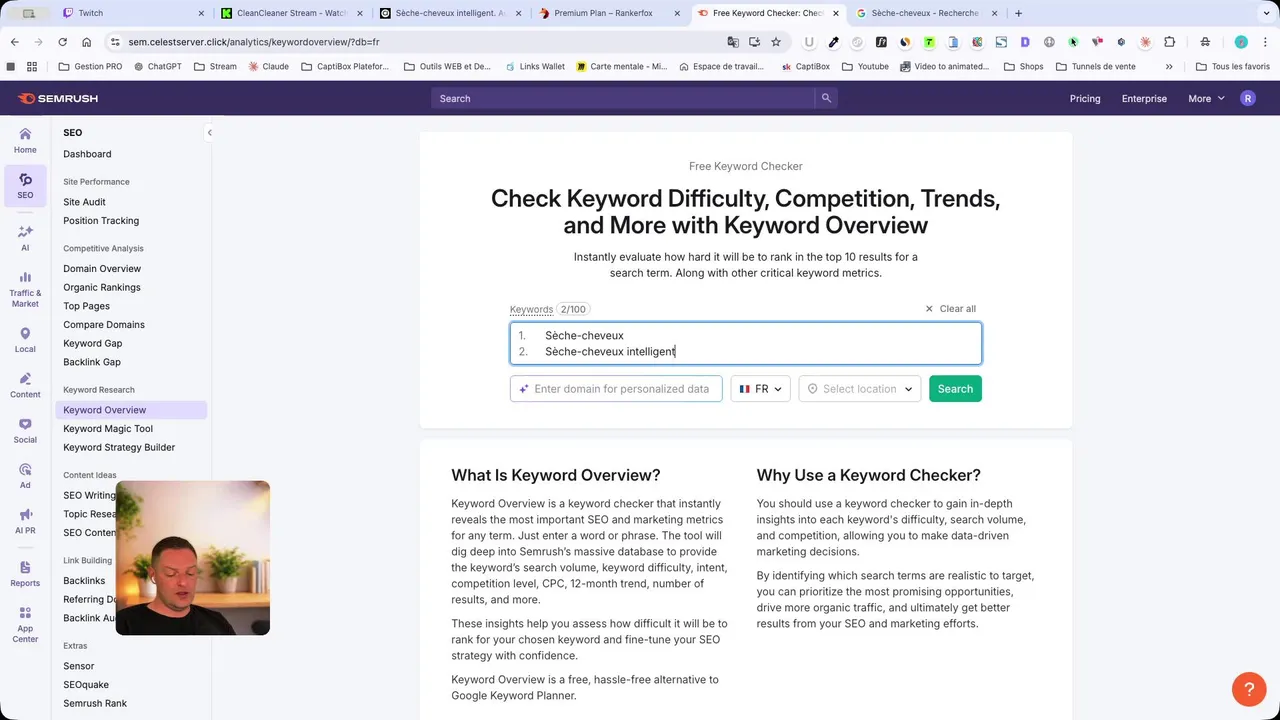Reload the page with browser refresh icon
The height and width of the screenshot is (720, 1280).
62,42
